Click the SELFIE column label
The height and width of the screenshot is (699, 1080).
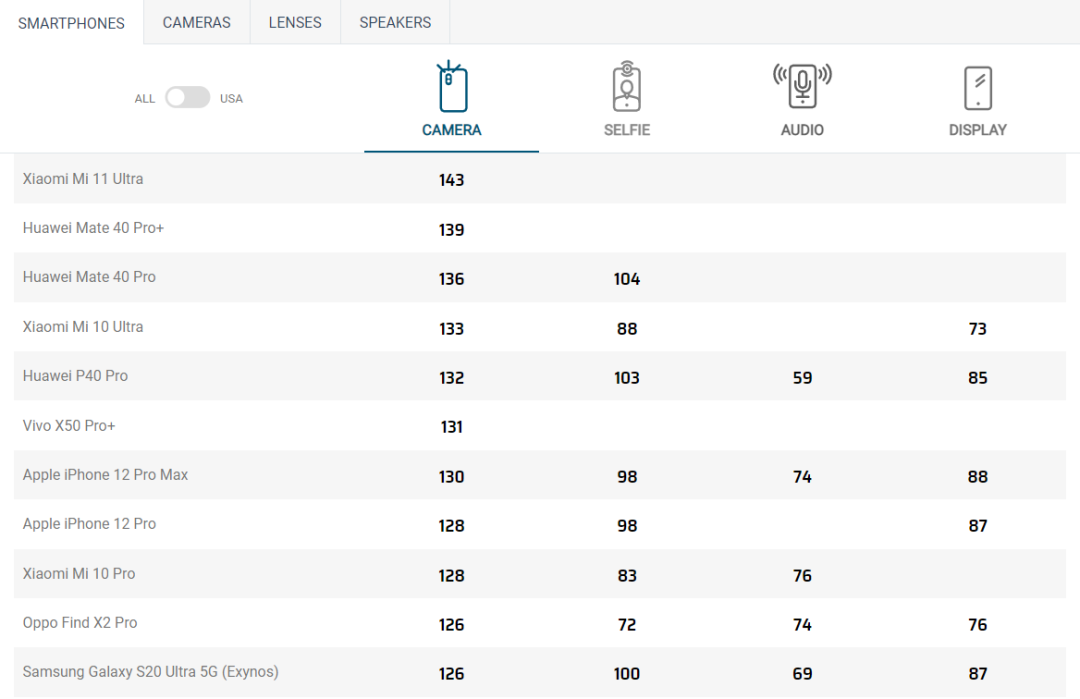click(x=627, y=130)
